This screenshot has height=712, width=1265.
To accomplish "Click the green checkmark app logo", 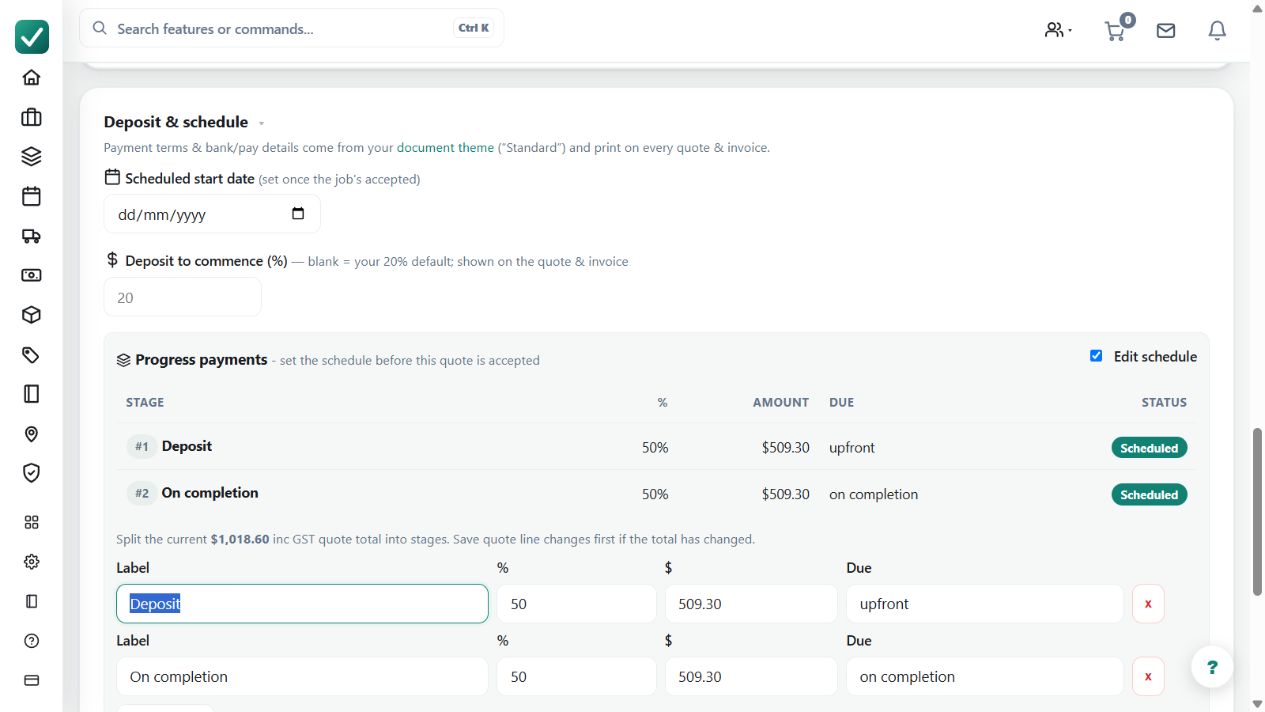I will [32, 37].
